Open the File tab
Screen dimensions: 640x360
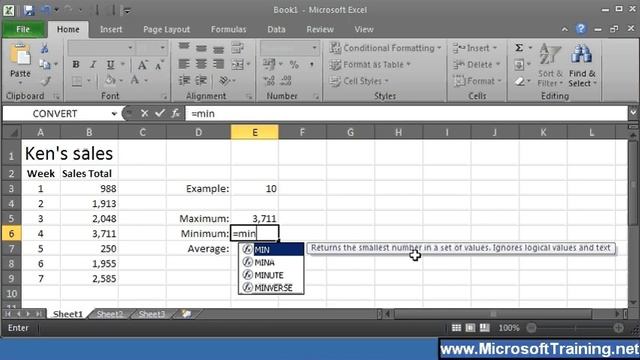pos(23,29)
